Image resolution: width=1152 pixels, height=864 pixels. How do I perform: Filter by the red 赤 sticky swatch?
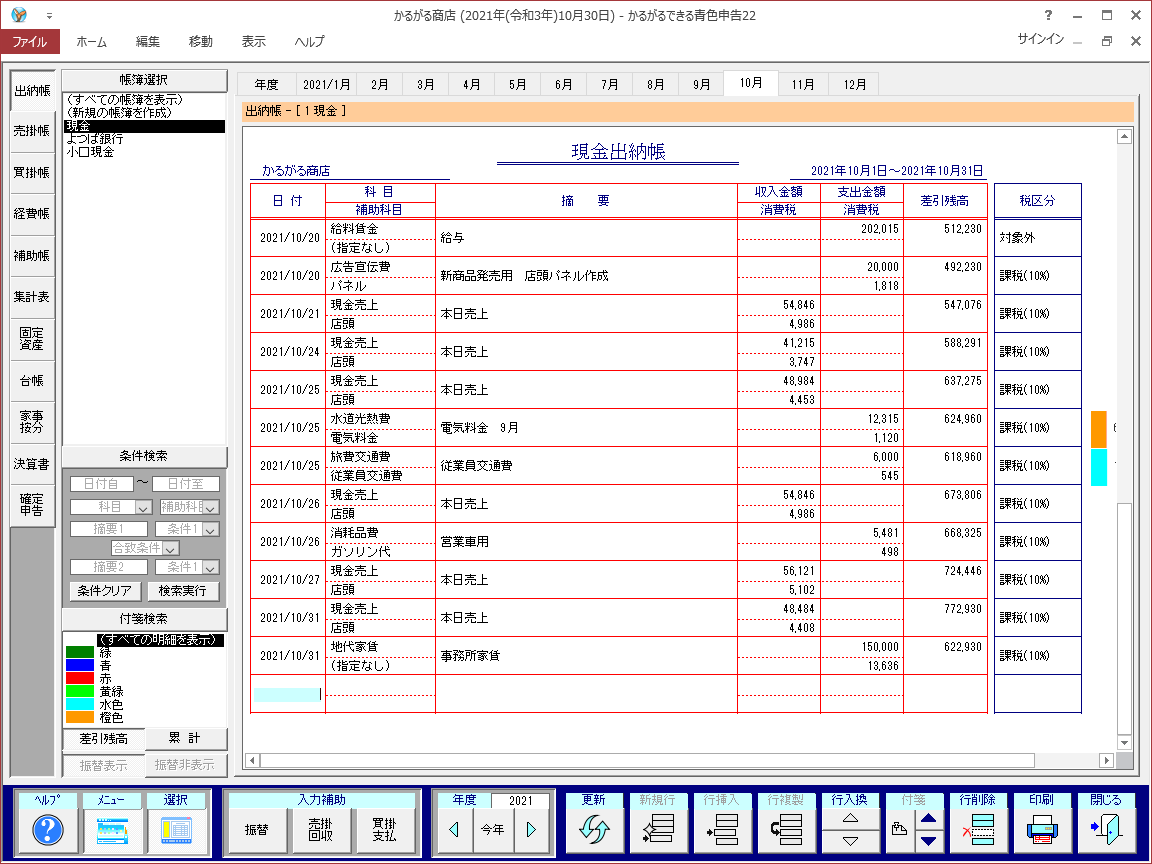coord(80,678)
